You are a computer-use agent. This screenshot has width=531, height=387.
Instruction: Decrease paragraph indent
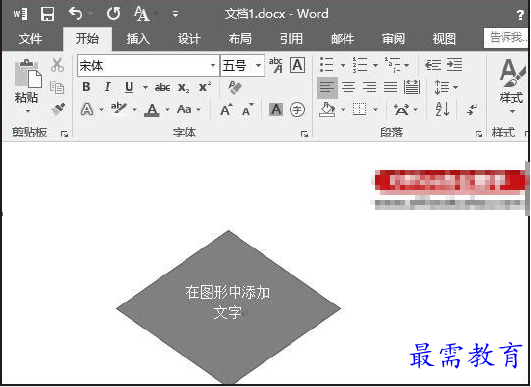pyautogui.click(x=433, y=65)
